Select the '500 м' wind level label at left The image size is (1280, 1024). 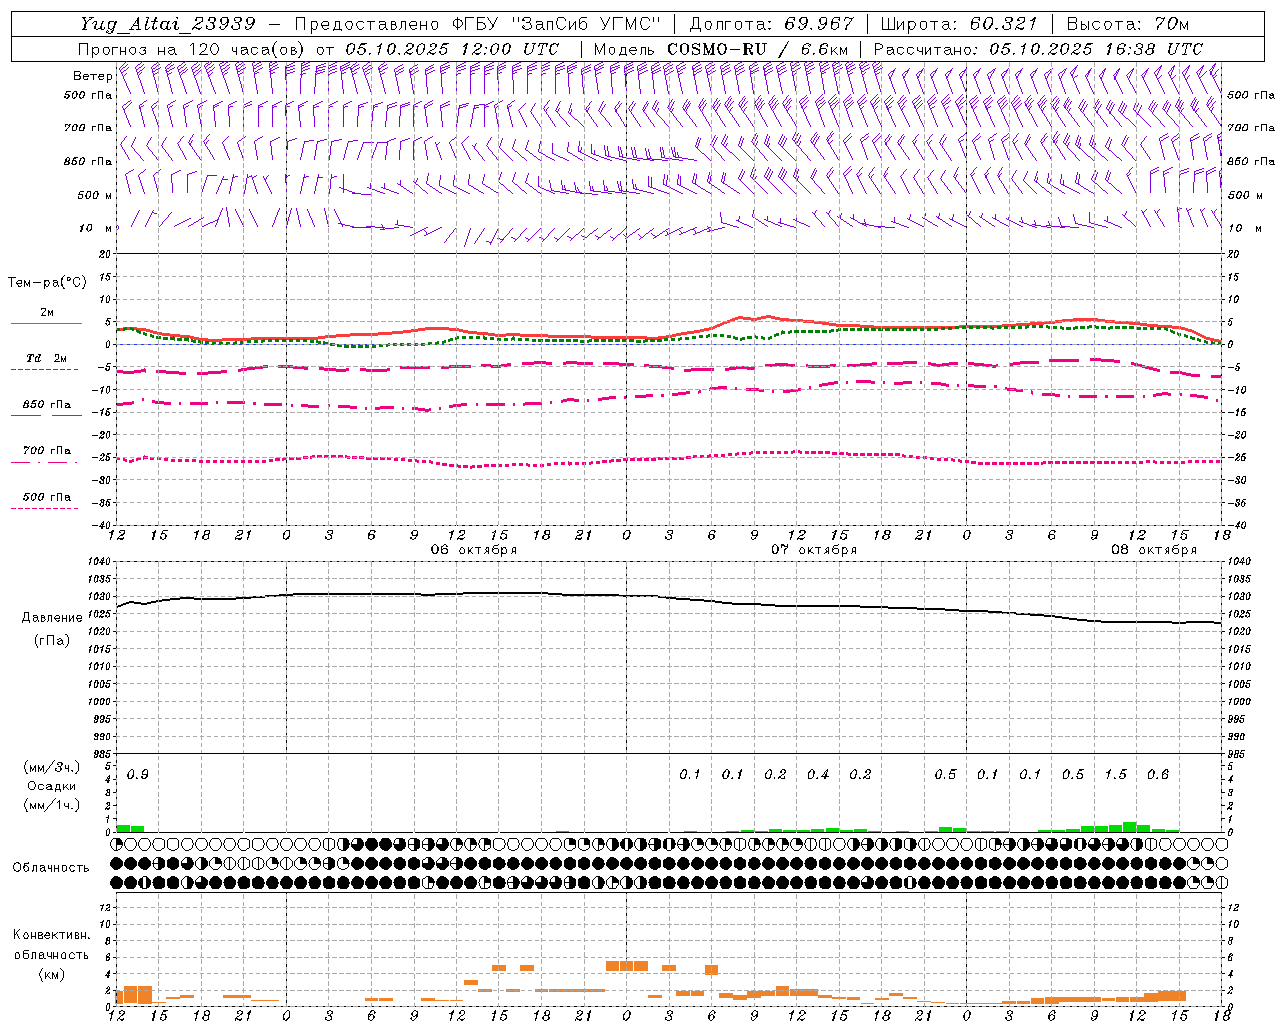95,195
